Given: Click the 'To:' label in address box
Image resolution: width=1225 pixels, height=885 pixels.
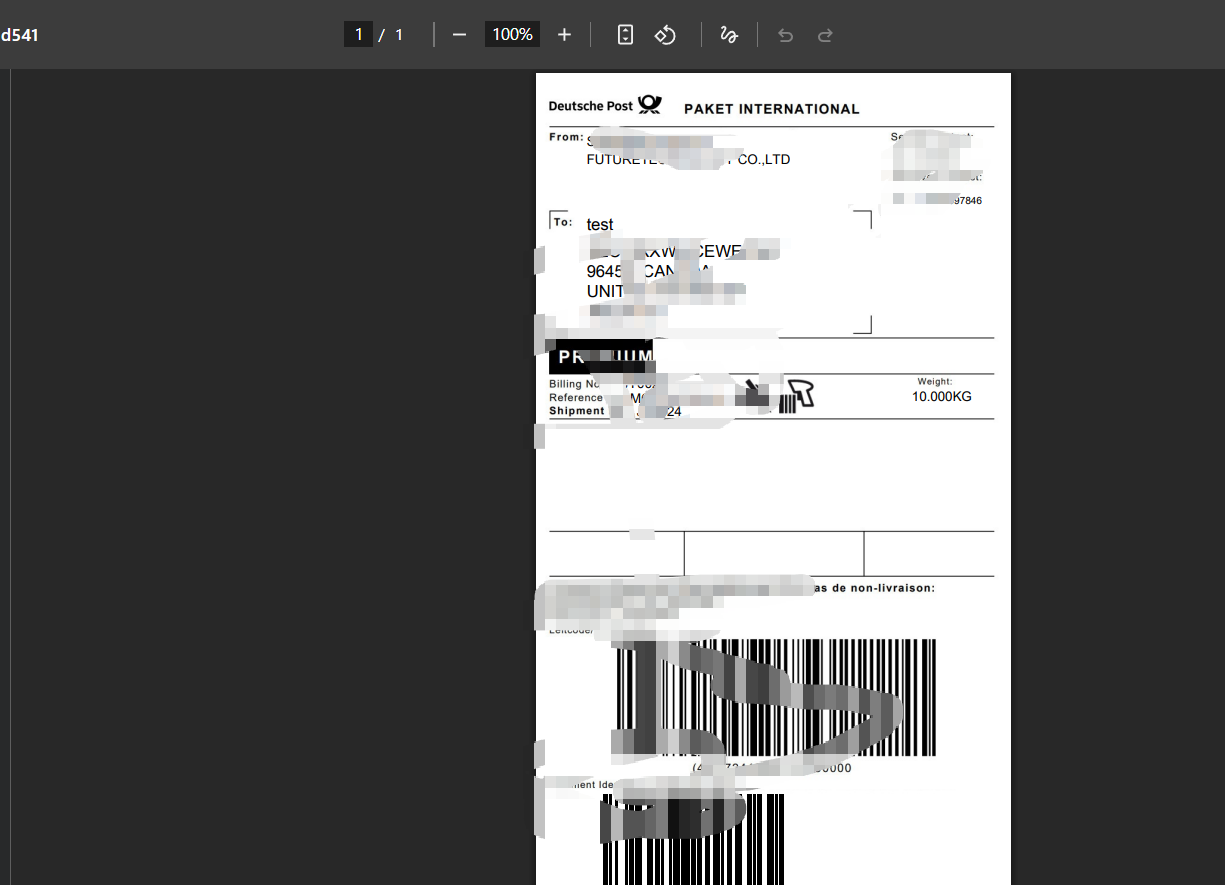Looking at the screenshot, I should [x=563, y=222].
